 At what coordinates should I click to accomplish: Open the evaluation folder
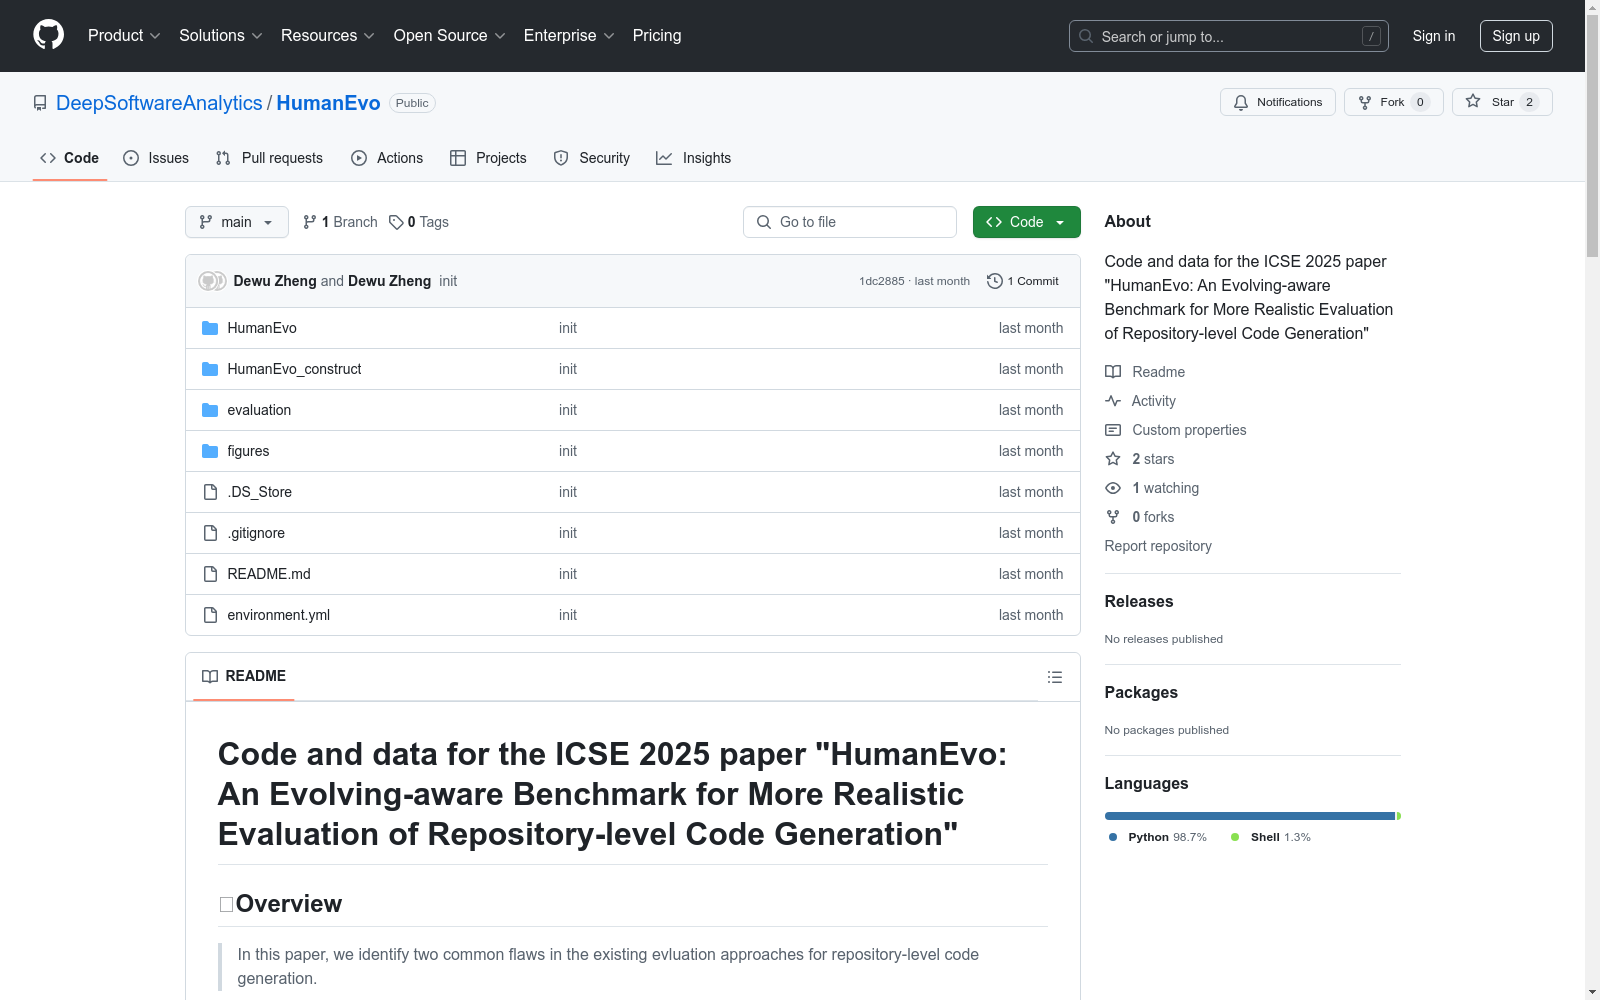pyautogui.click(x=259, y=410)
